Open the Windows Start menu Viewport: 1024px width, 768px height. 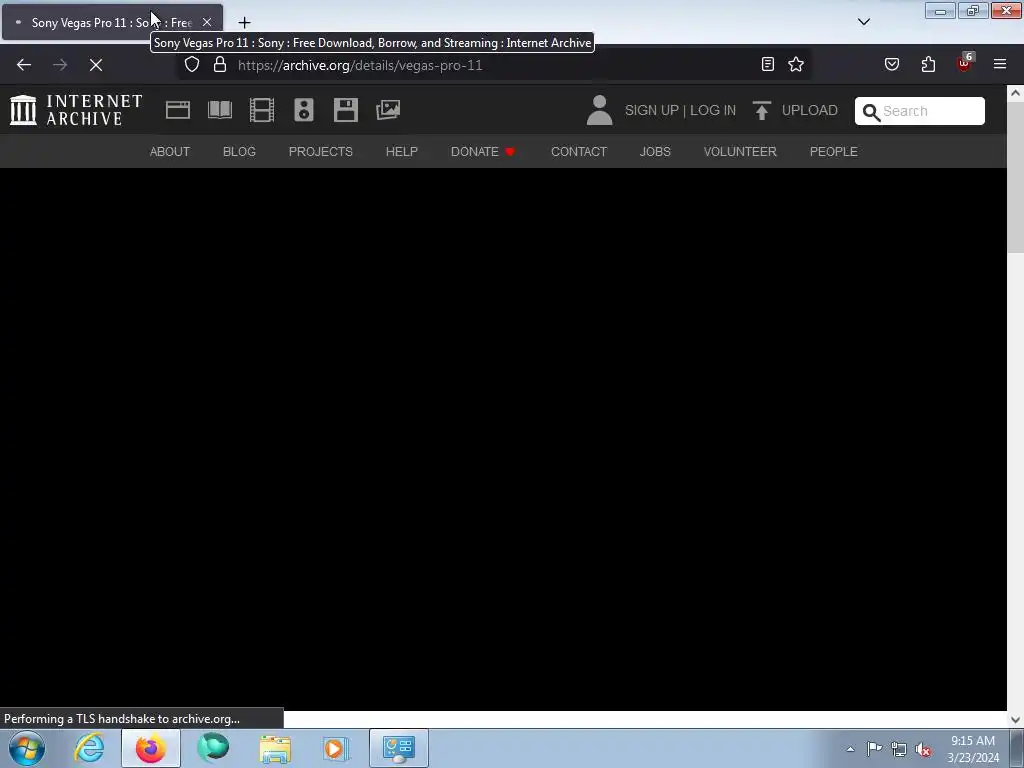27,748
